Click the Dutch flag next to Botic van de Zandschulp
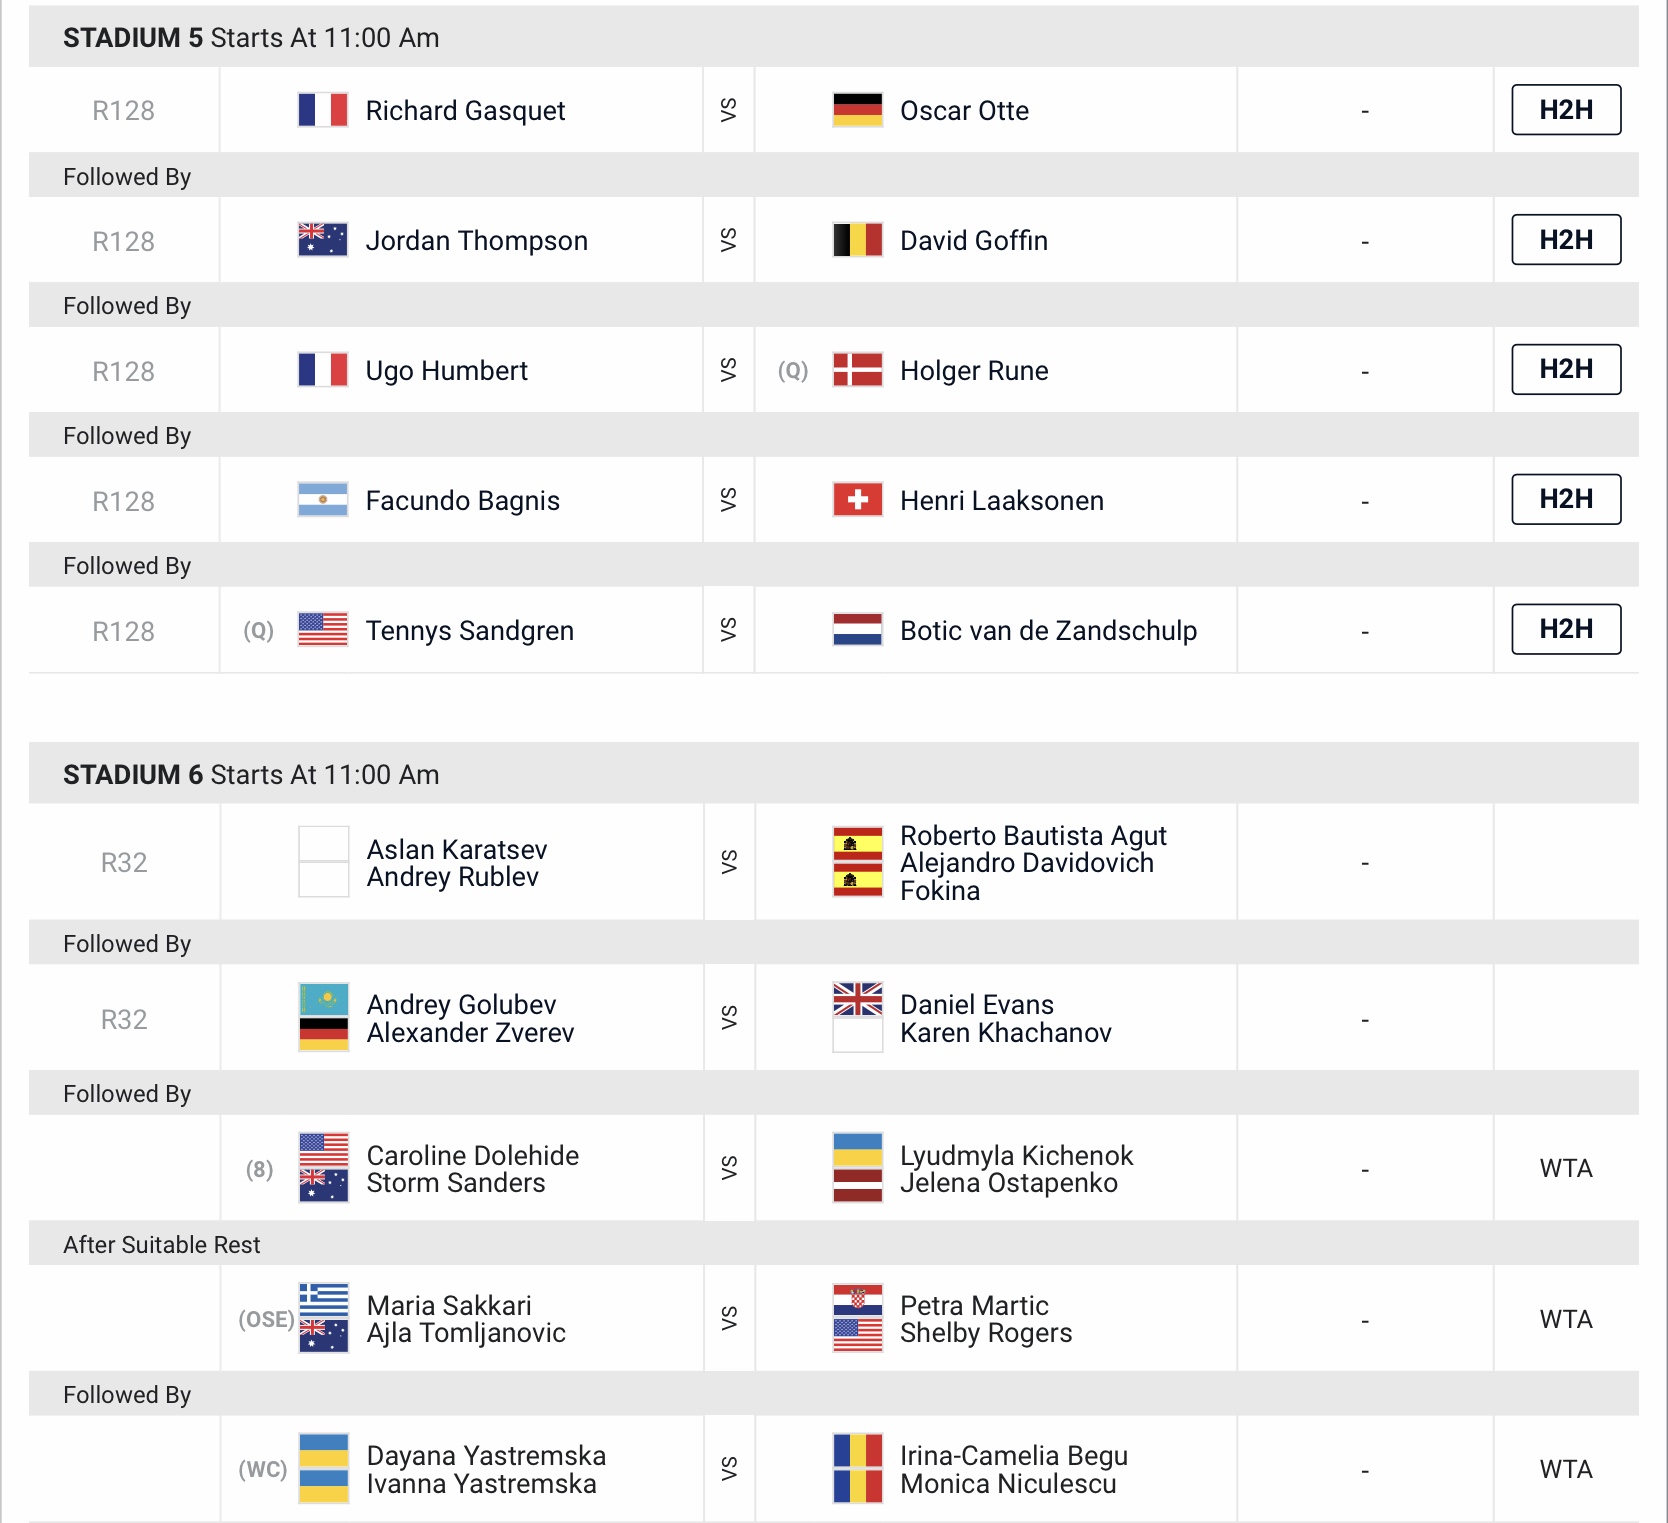Image resolution: width=1668 pixels, height=1523 pixels. pos(857,630)
